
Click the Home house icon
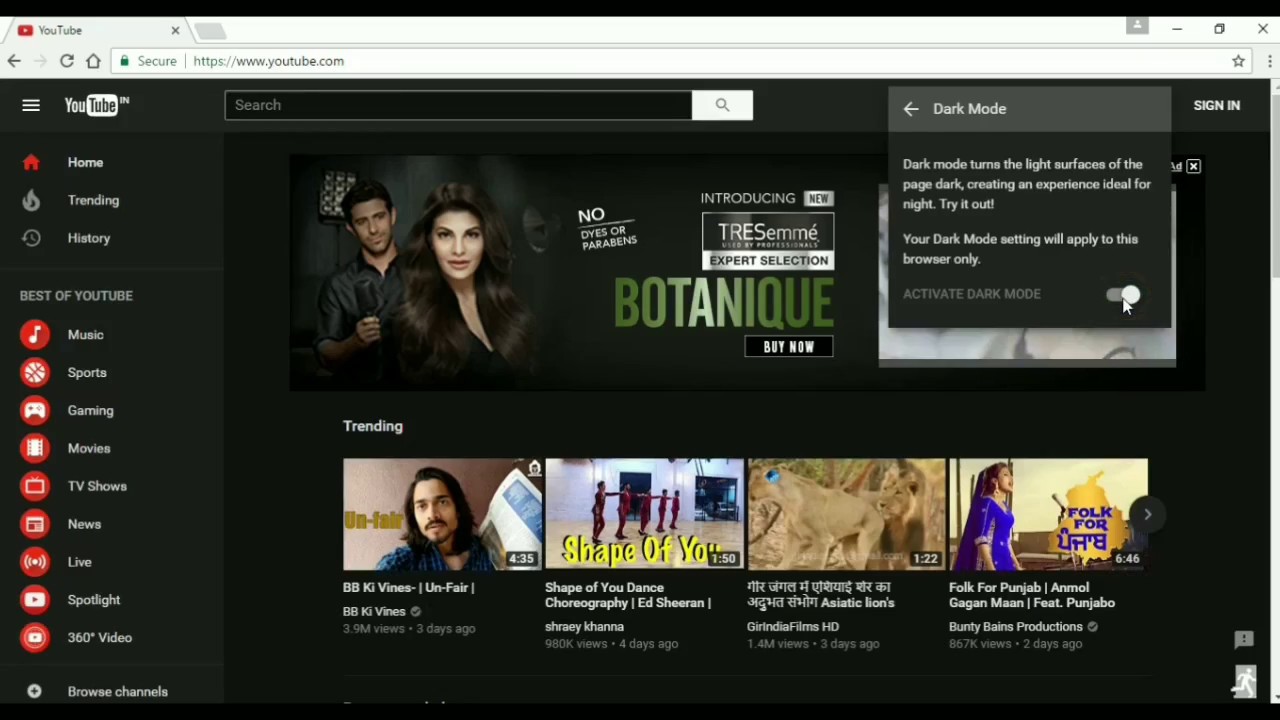(31, 162)
